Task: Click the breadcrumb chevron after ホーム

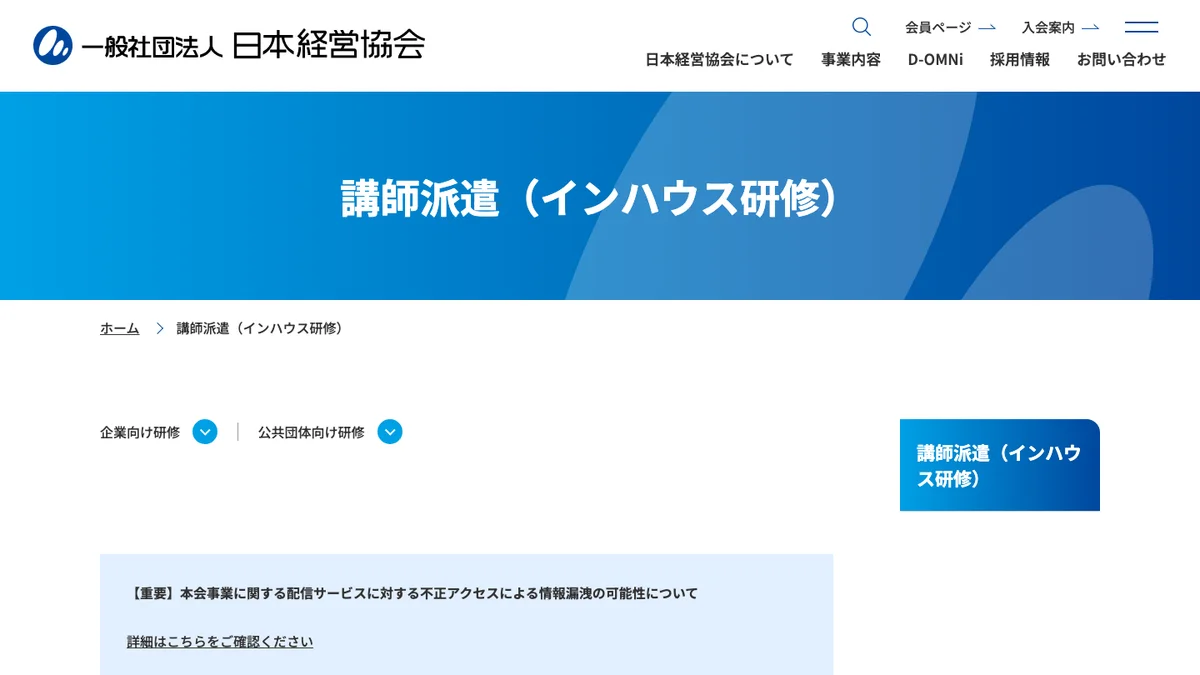Action: pos(159,328)
